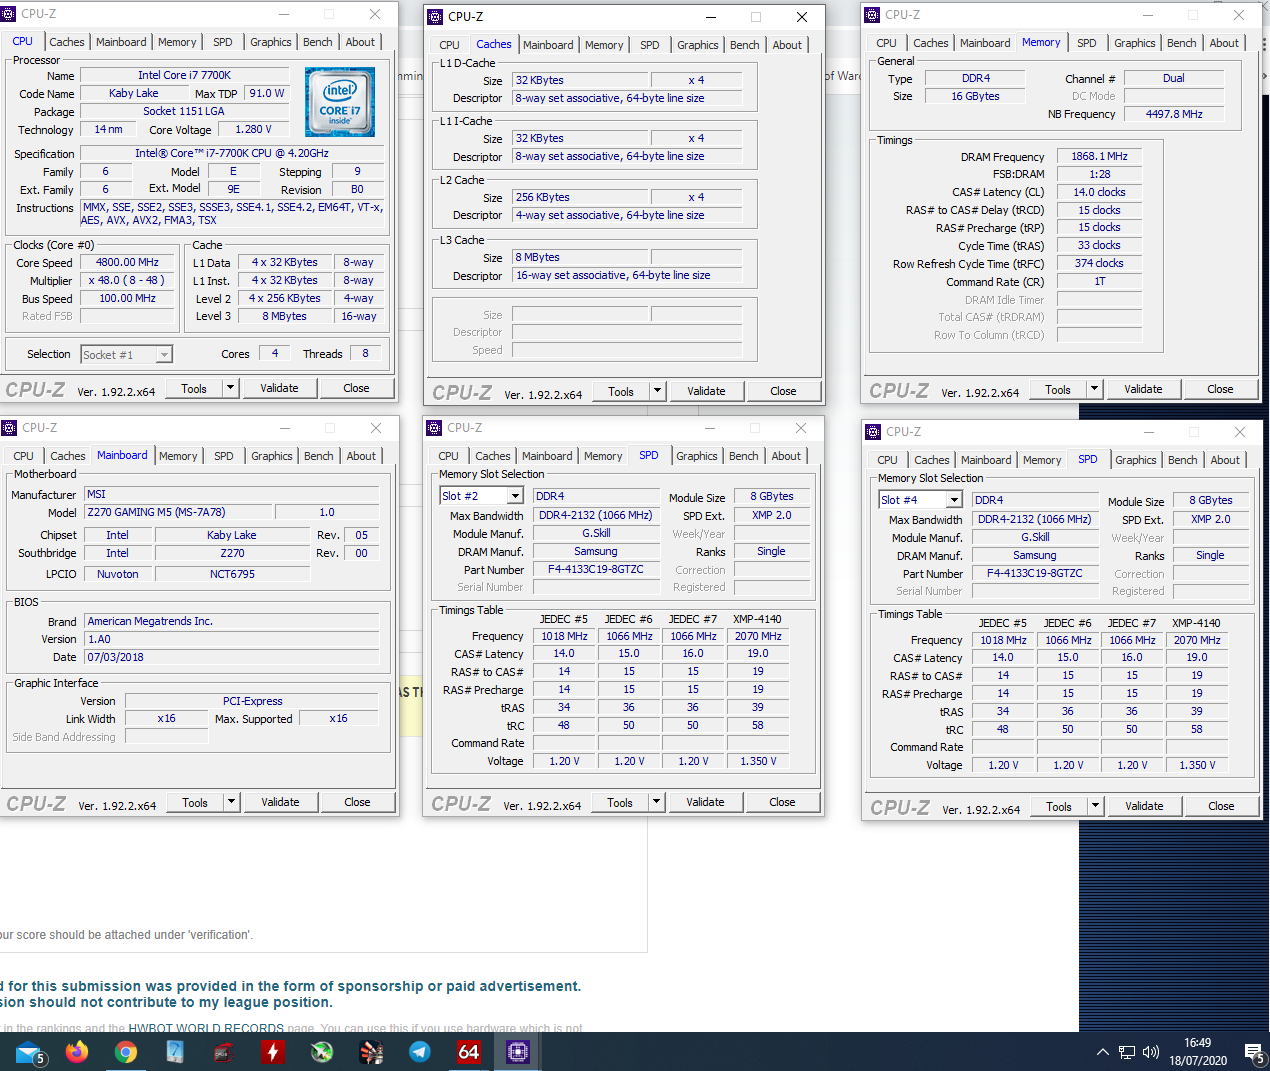The width and height of the screenshot is (1270, 1071).
Task: Click CPU-Z title icon in the Slot #4 SPD window
Action: click(x=873, y=432)
